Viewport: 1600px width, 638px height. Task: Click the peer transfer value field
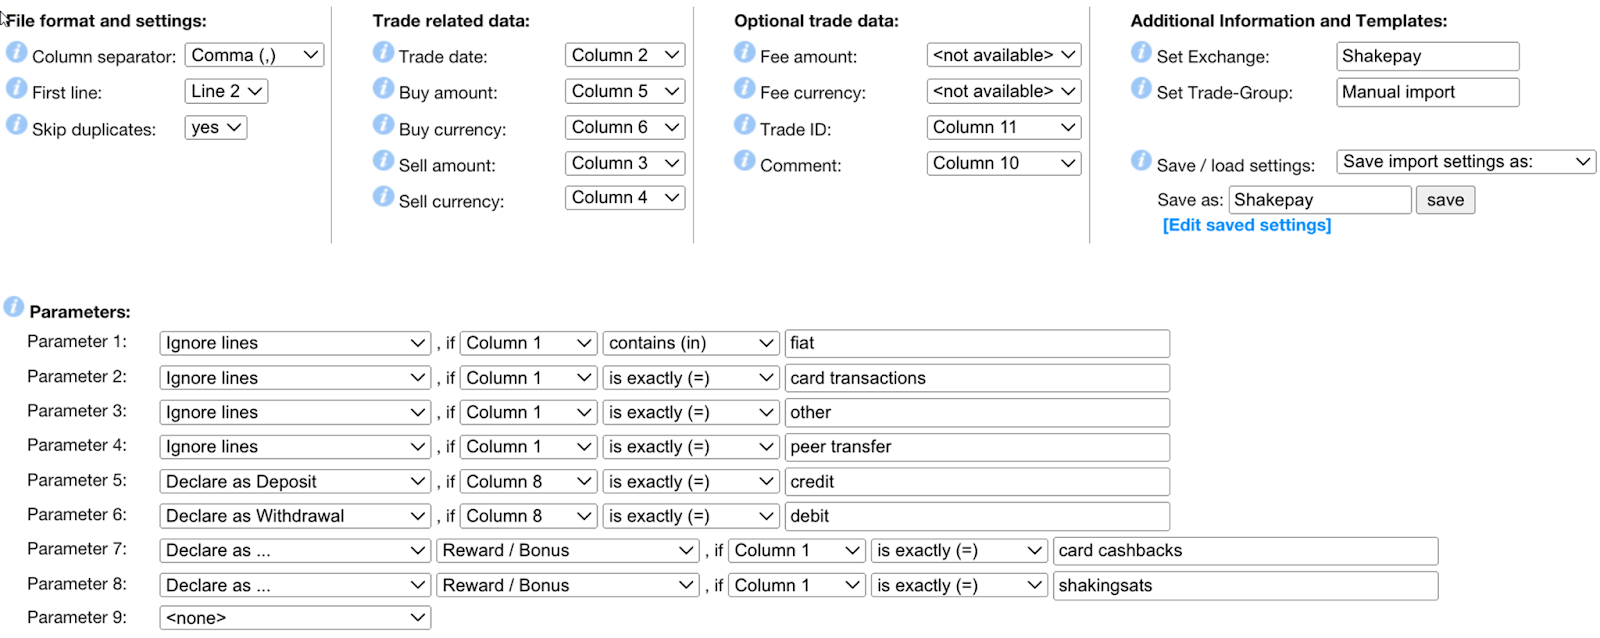click(x=977, y=447)
